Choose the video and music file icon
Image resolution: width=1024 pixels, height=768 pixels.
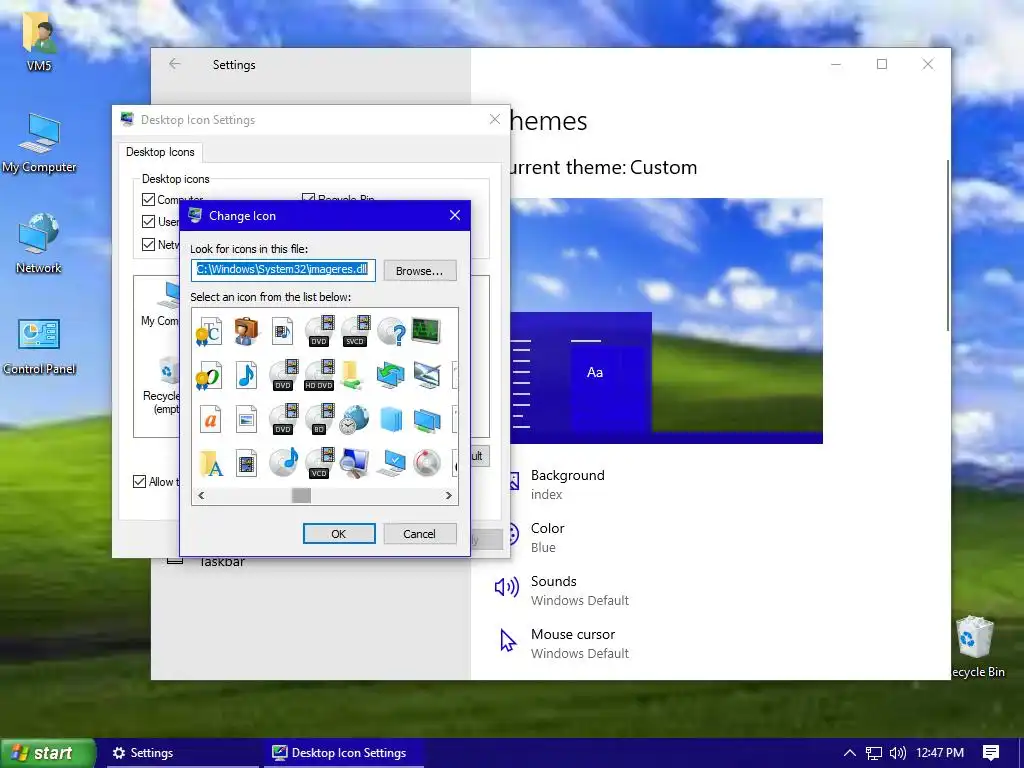282,331
